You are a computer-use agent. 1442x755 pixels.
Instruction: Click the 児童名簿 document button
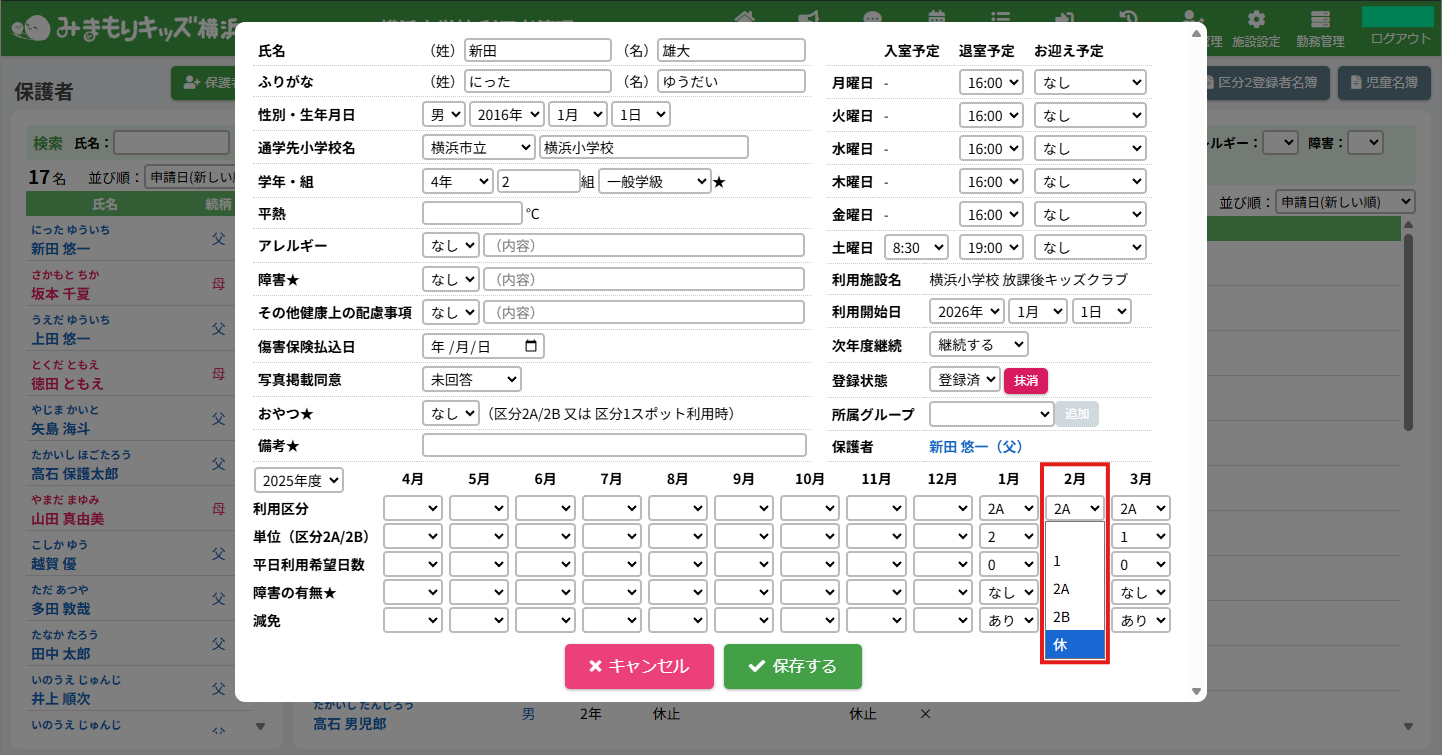click(1384, 83)
